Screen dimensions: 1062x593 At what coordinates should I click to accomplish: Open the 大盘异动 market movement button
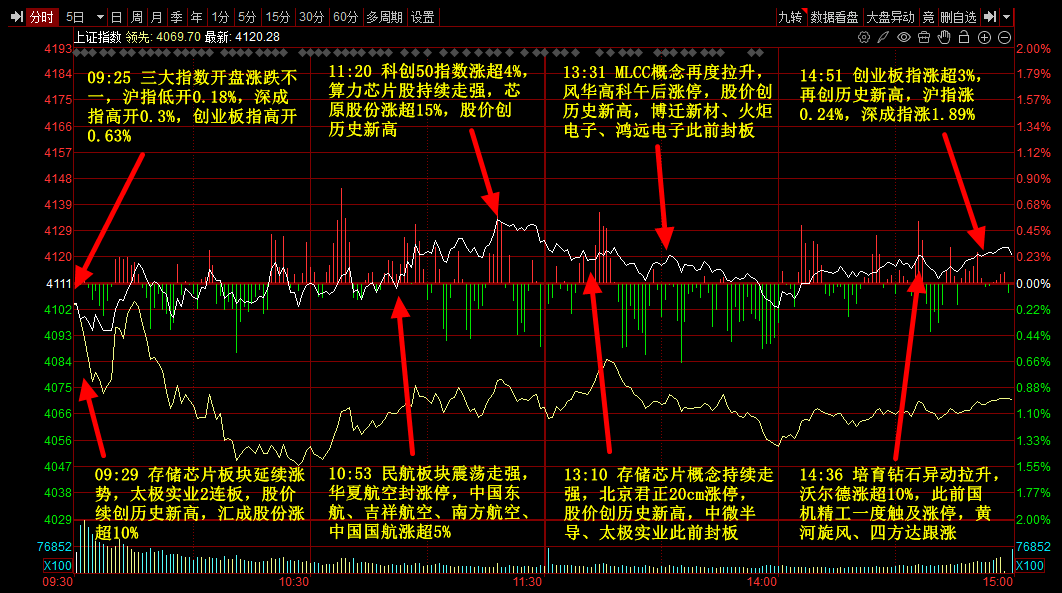coord(891,17)
